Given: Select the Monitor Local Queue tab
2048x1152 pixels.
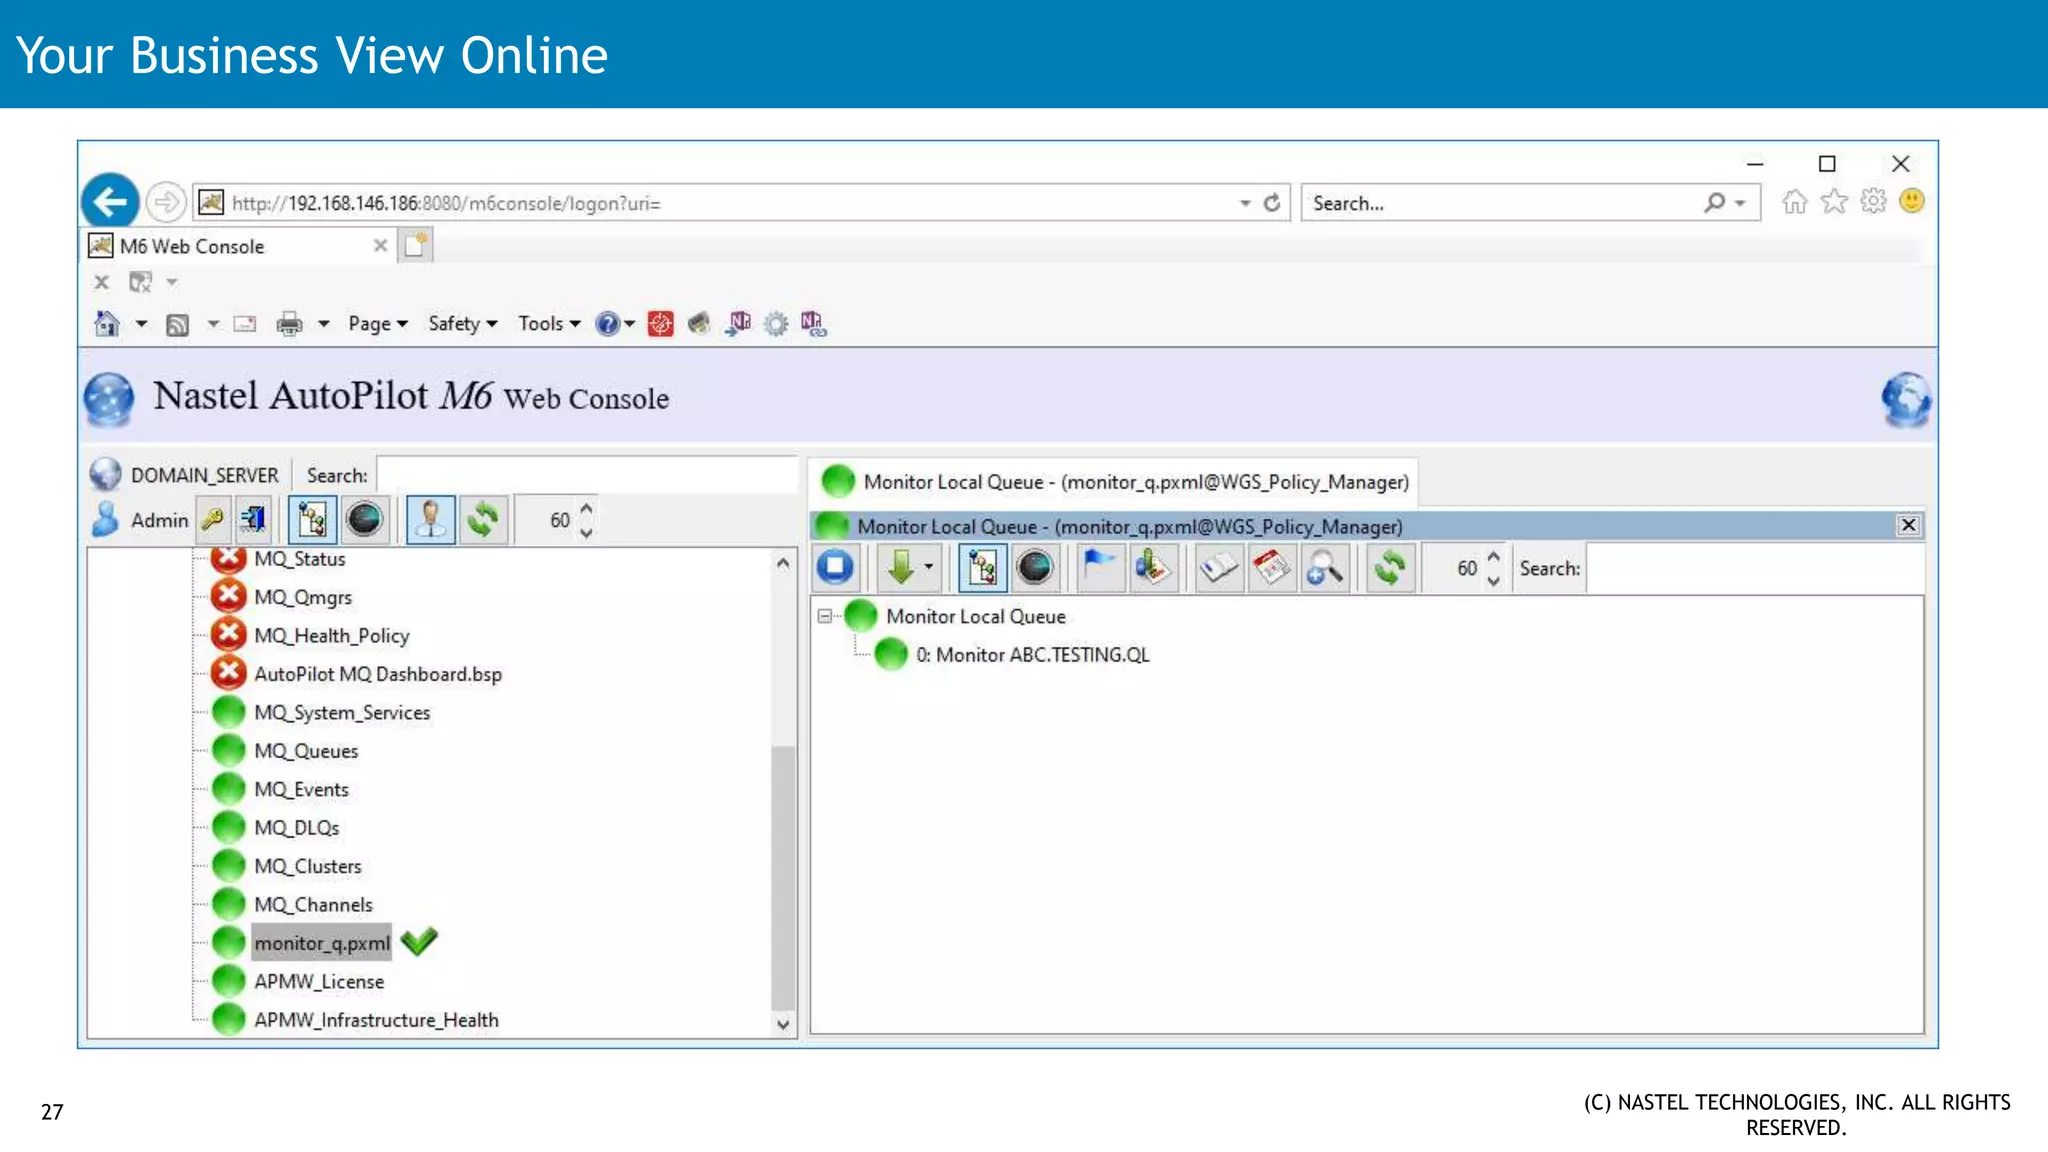Looking at the screenshot, I should (x=1116, y=482).
